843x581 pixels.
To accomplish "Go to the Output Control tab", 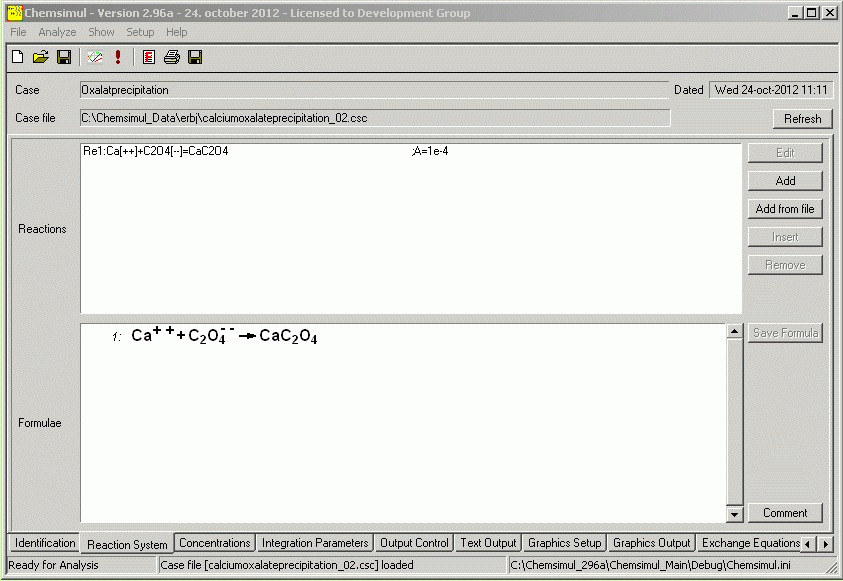I will 414,543.
